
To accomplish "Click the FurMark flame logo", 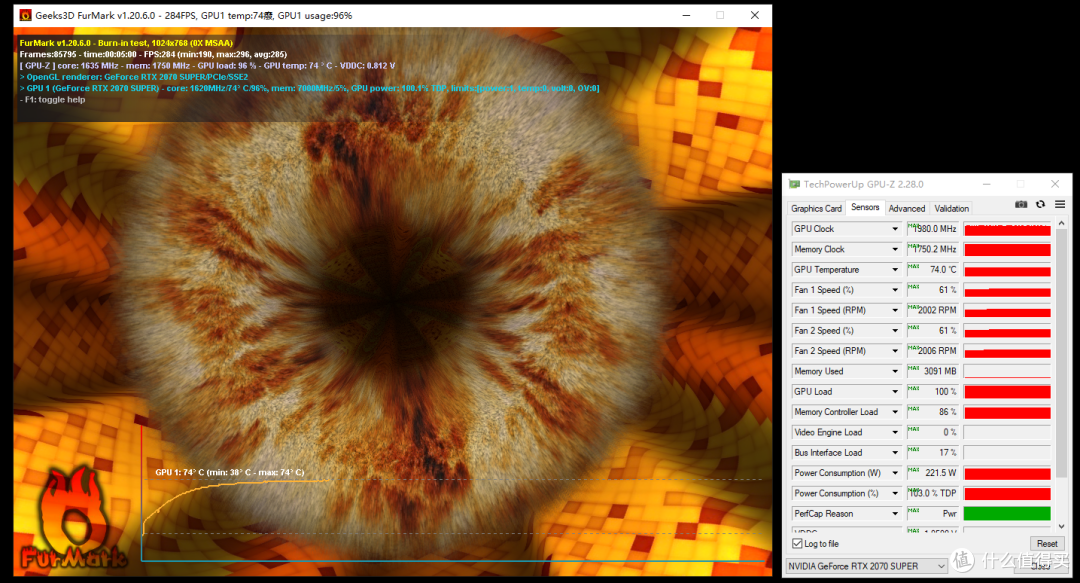I will pyautogui.click(x=72, y=517).
